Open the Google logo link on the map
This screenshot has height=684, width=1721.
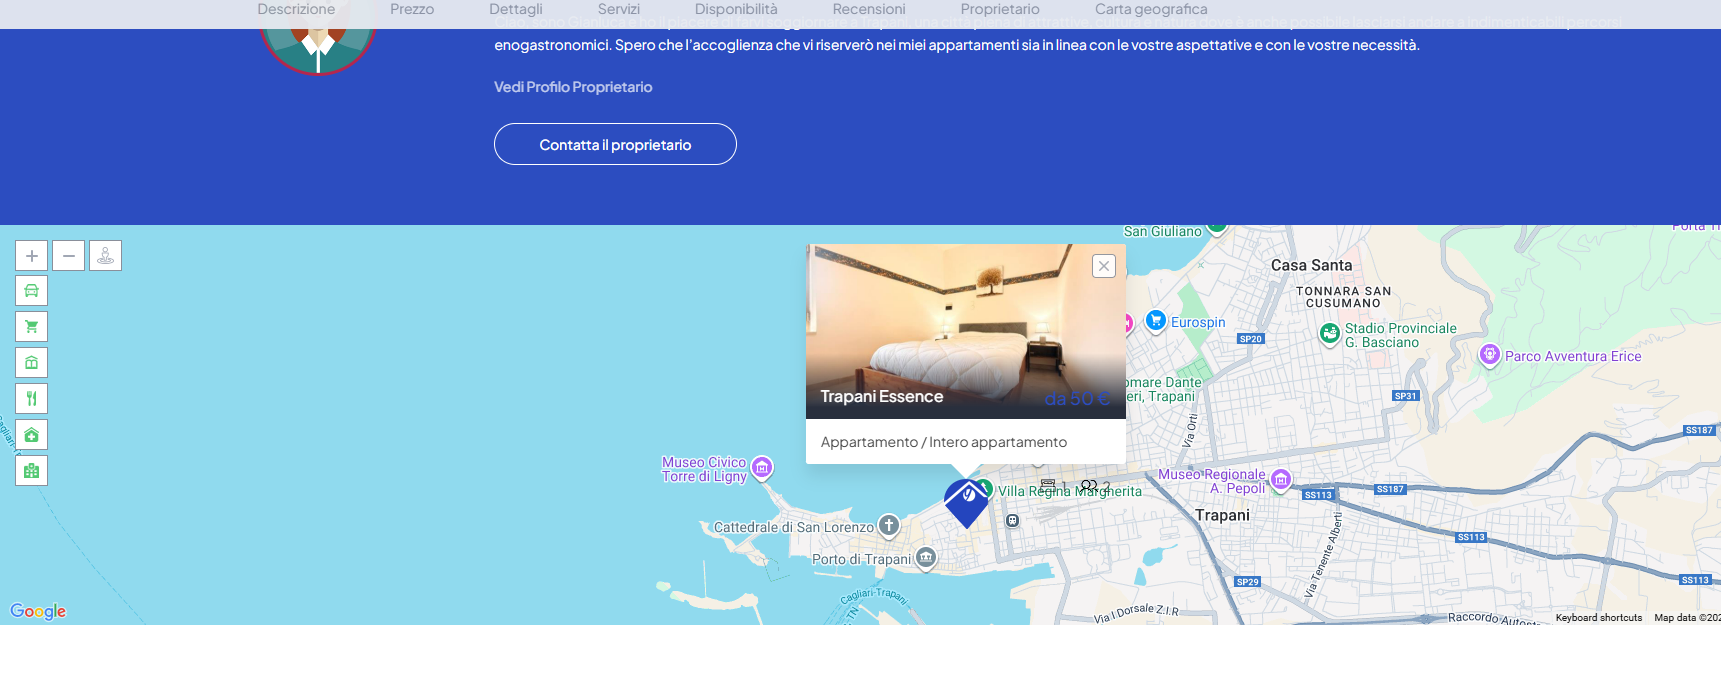pyautogui.click(x=38, y=611)
